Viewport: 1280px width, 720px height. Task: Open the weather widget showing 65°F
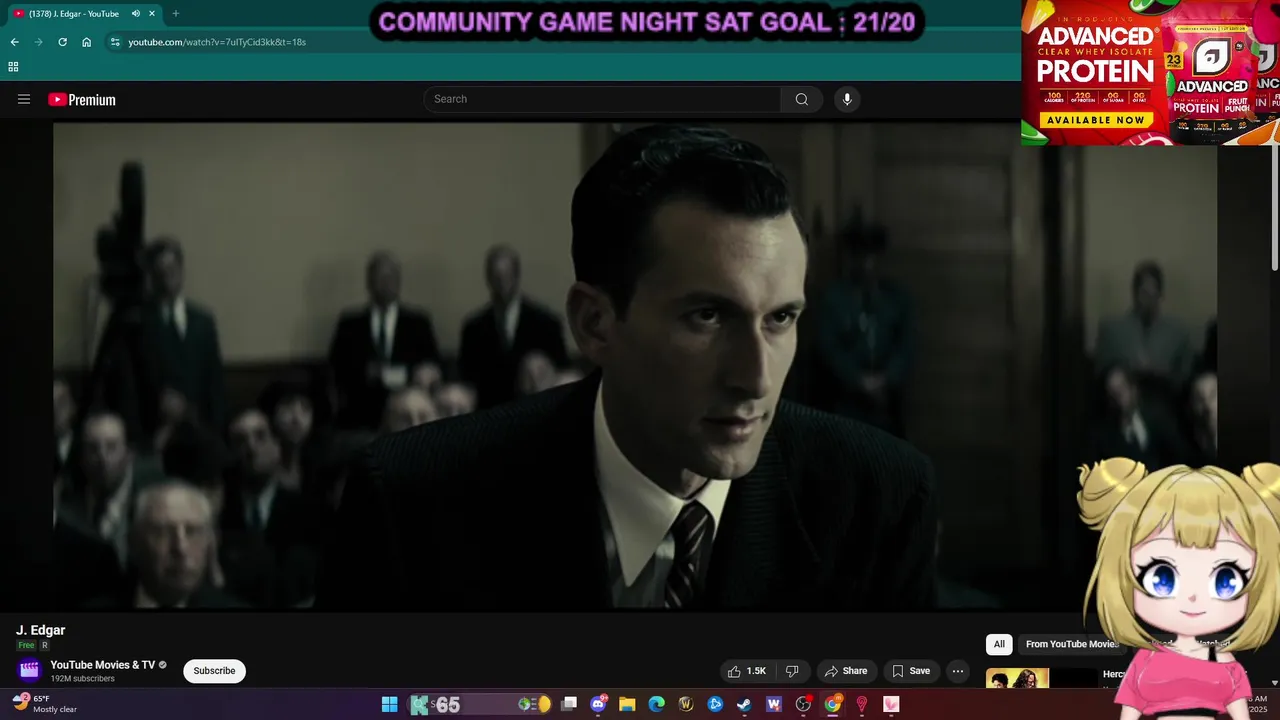point(45,704)
